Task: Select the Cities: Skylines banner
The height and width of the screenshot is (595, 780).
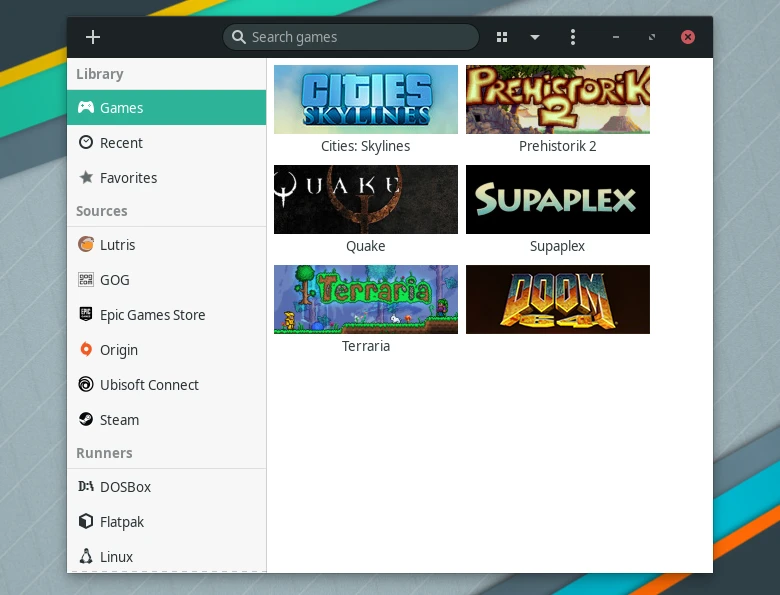Action: point(366,99)
